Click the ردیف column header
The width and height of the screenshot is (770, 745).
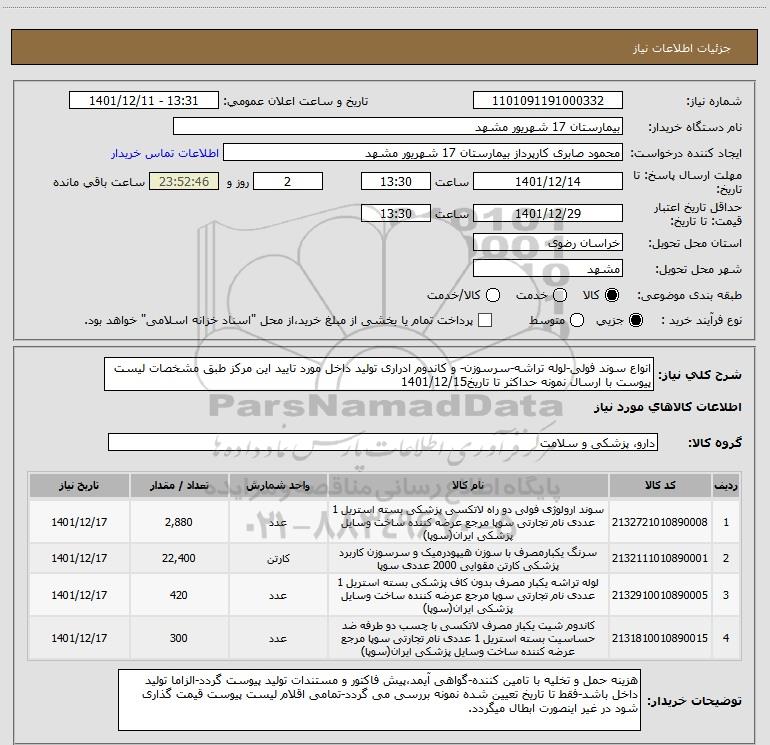click(x=726, y=485)
